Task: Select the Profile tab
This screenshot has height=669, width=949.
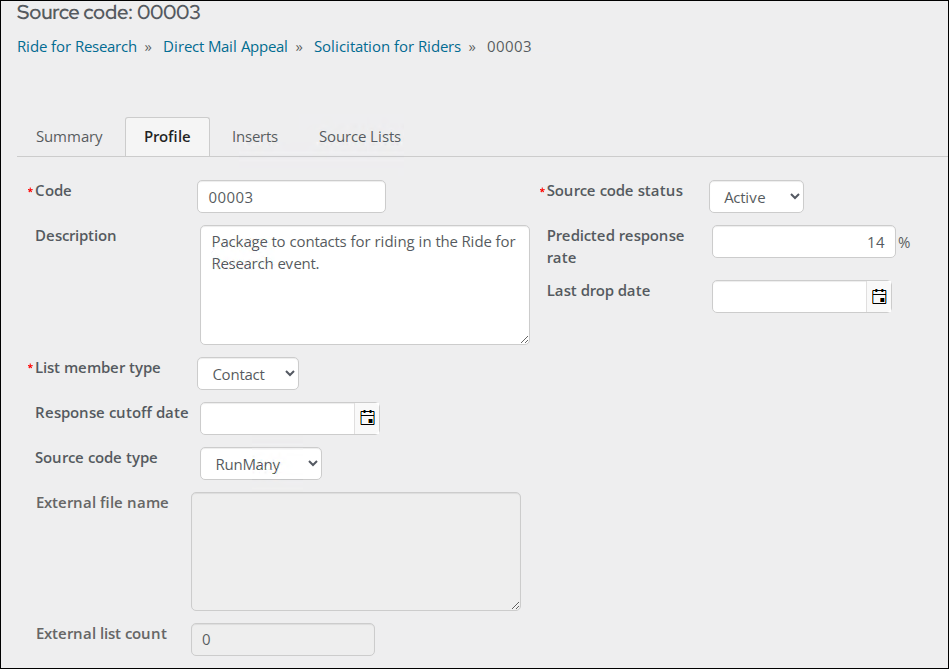Action: tap(168, 137)
